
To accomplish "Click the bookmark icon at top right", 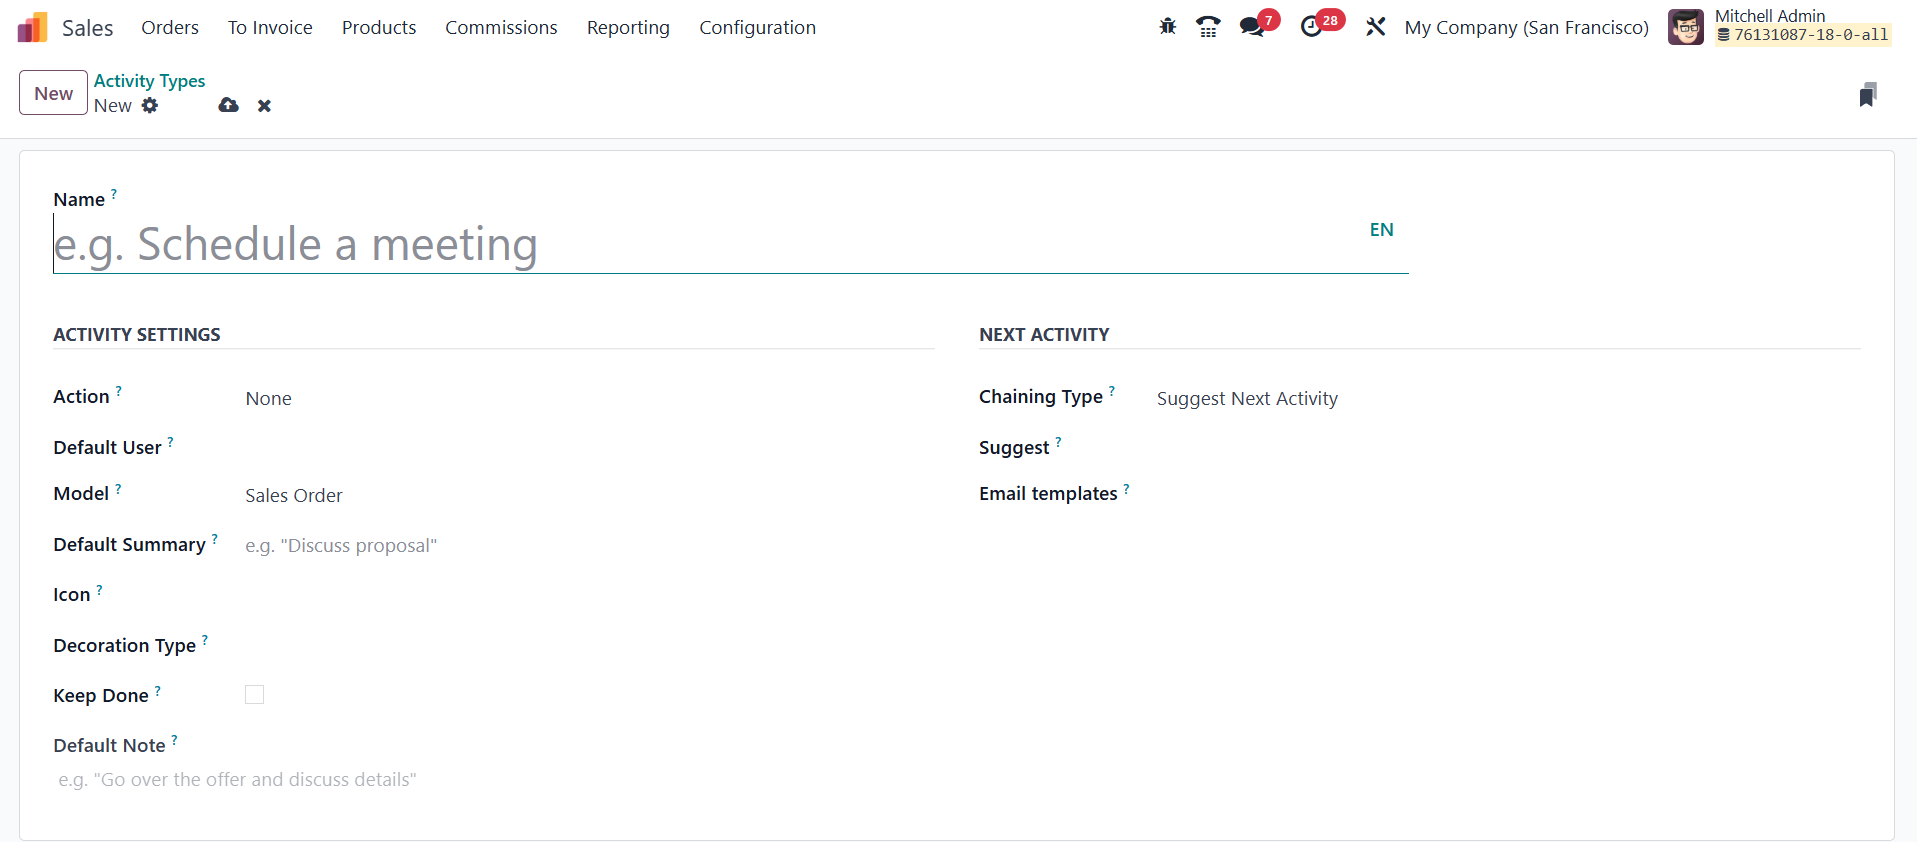I will [x=1867, y=95].
